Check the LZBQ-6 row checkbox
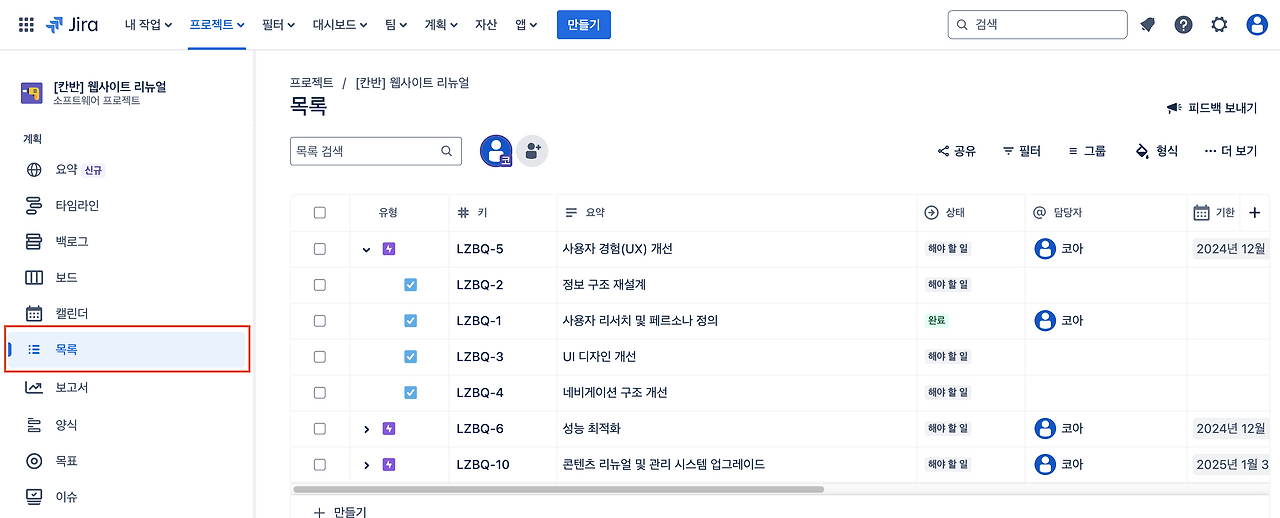The height and width of the screenshot is (518, 1280). pyautogui.click(x=320, y=429)
